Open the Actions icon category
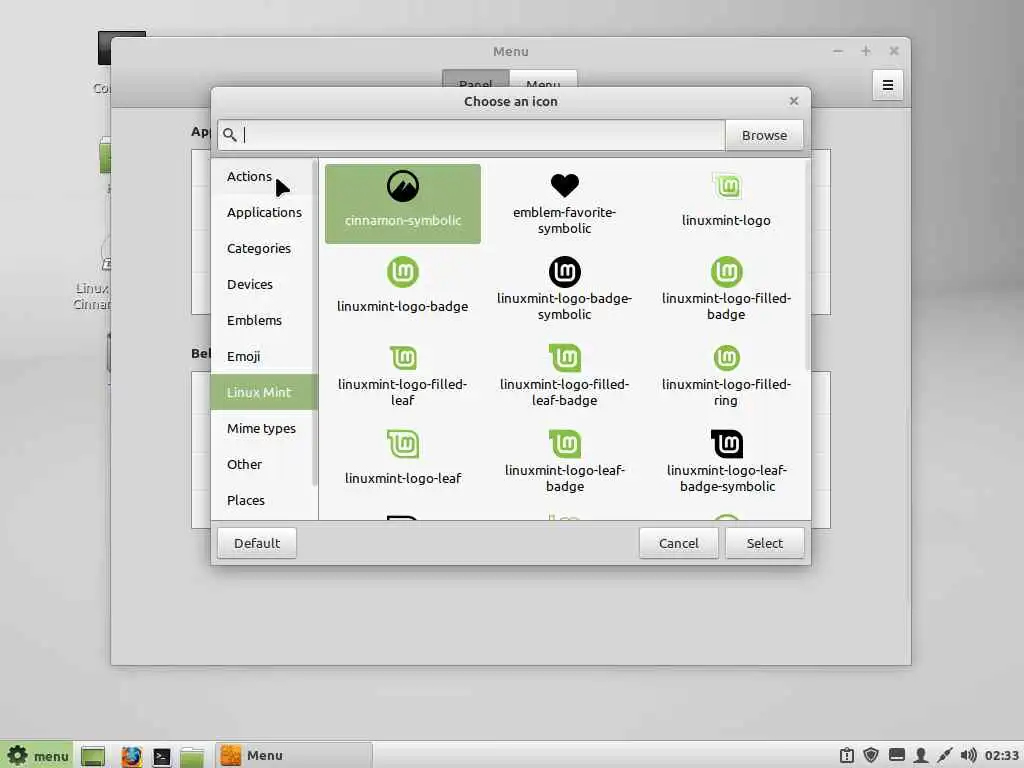The height and width of the screenshot is (768, 1024). [264, 176]
